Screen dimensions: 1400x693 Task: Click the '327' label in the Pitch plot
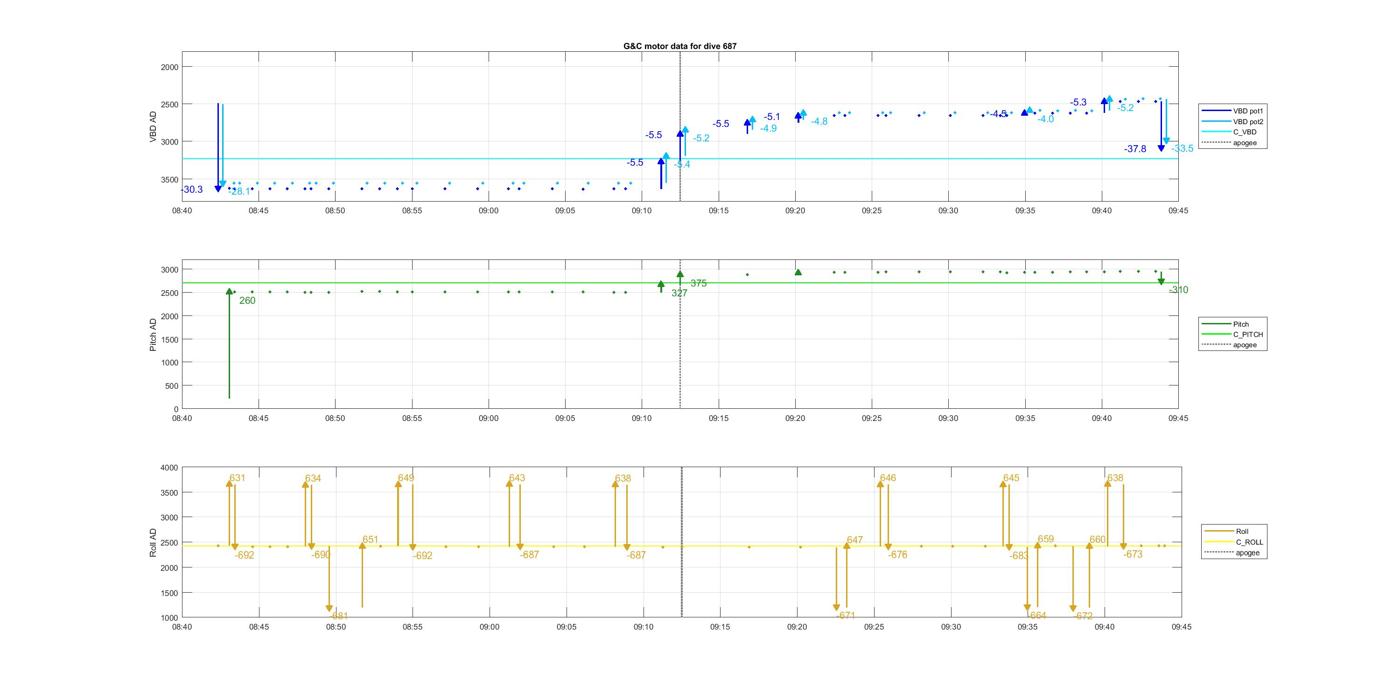point(679,293)
